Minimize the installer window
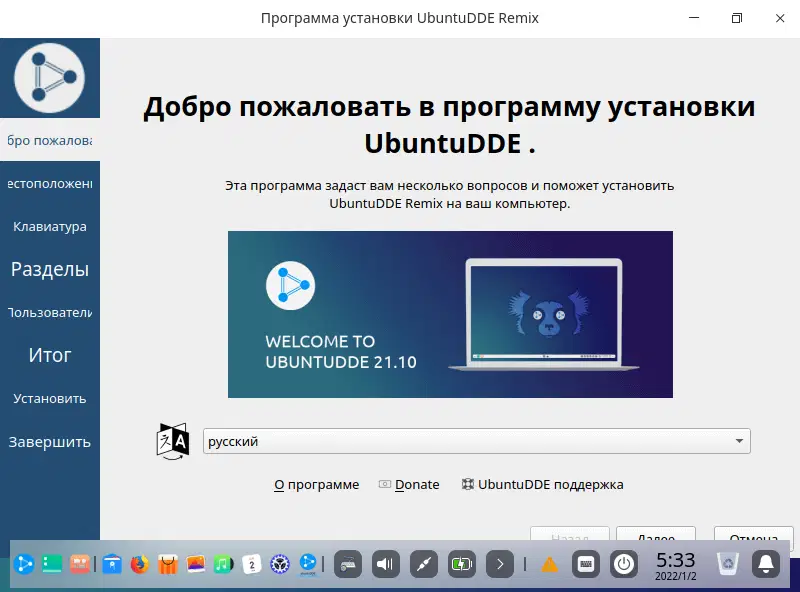Screen dimensions: 800x592 pyautogui.click(x=694, y=18)
